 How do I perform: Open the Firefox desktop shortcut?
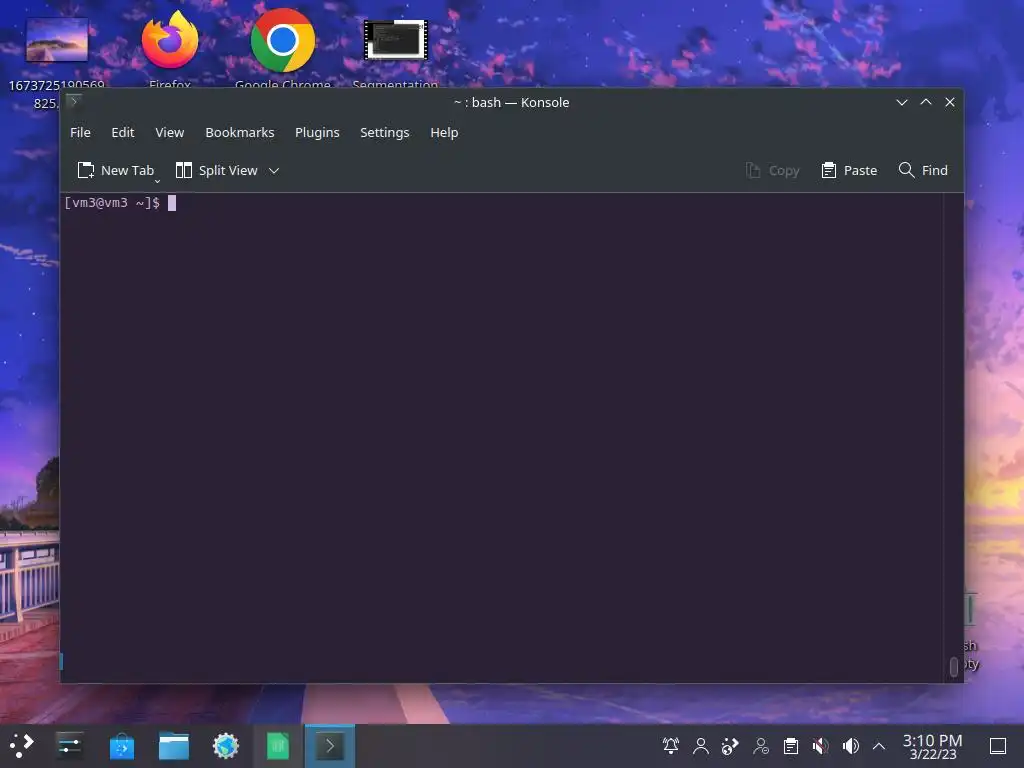(170, 49)
